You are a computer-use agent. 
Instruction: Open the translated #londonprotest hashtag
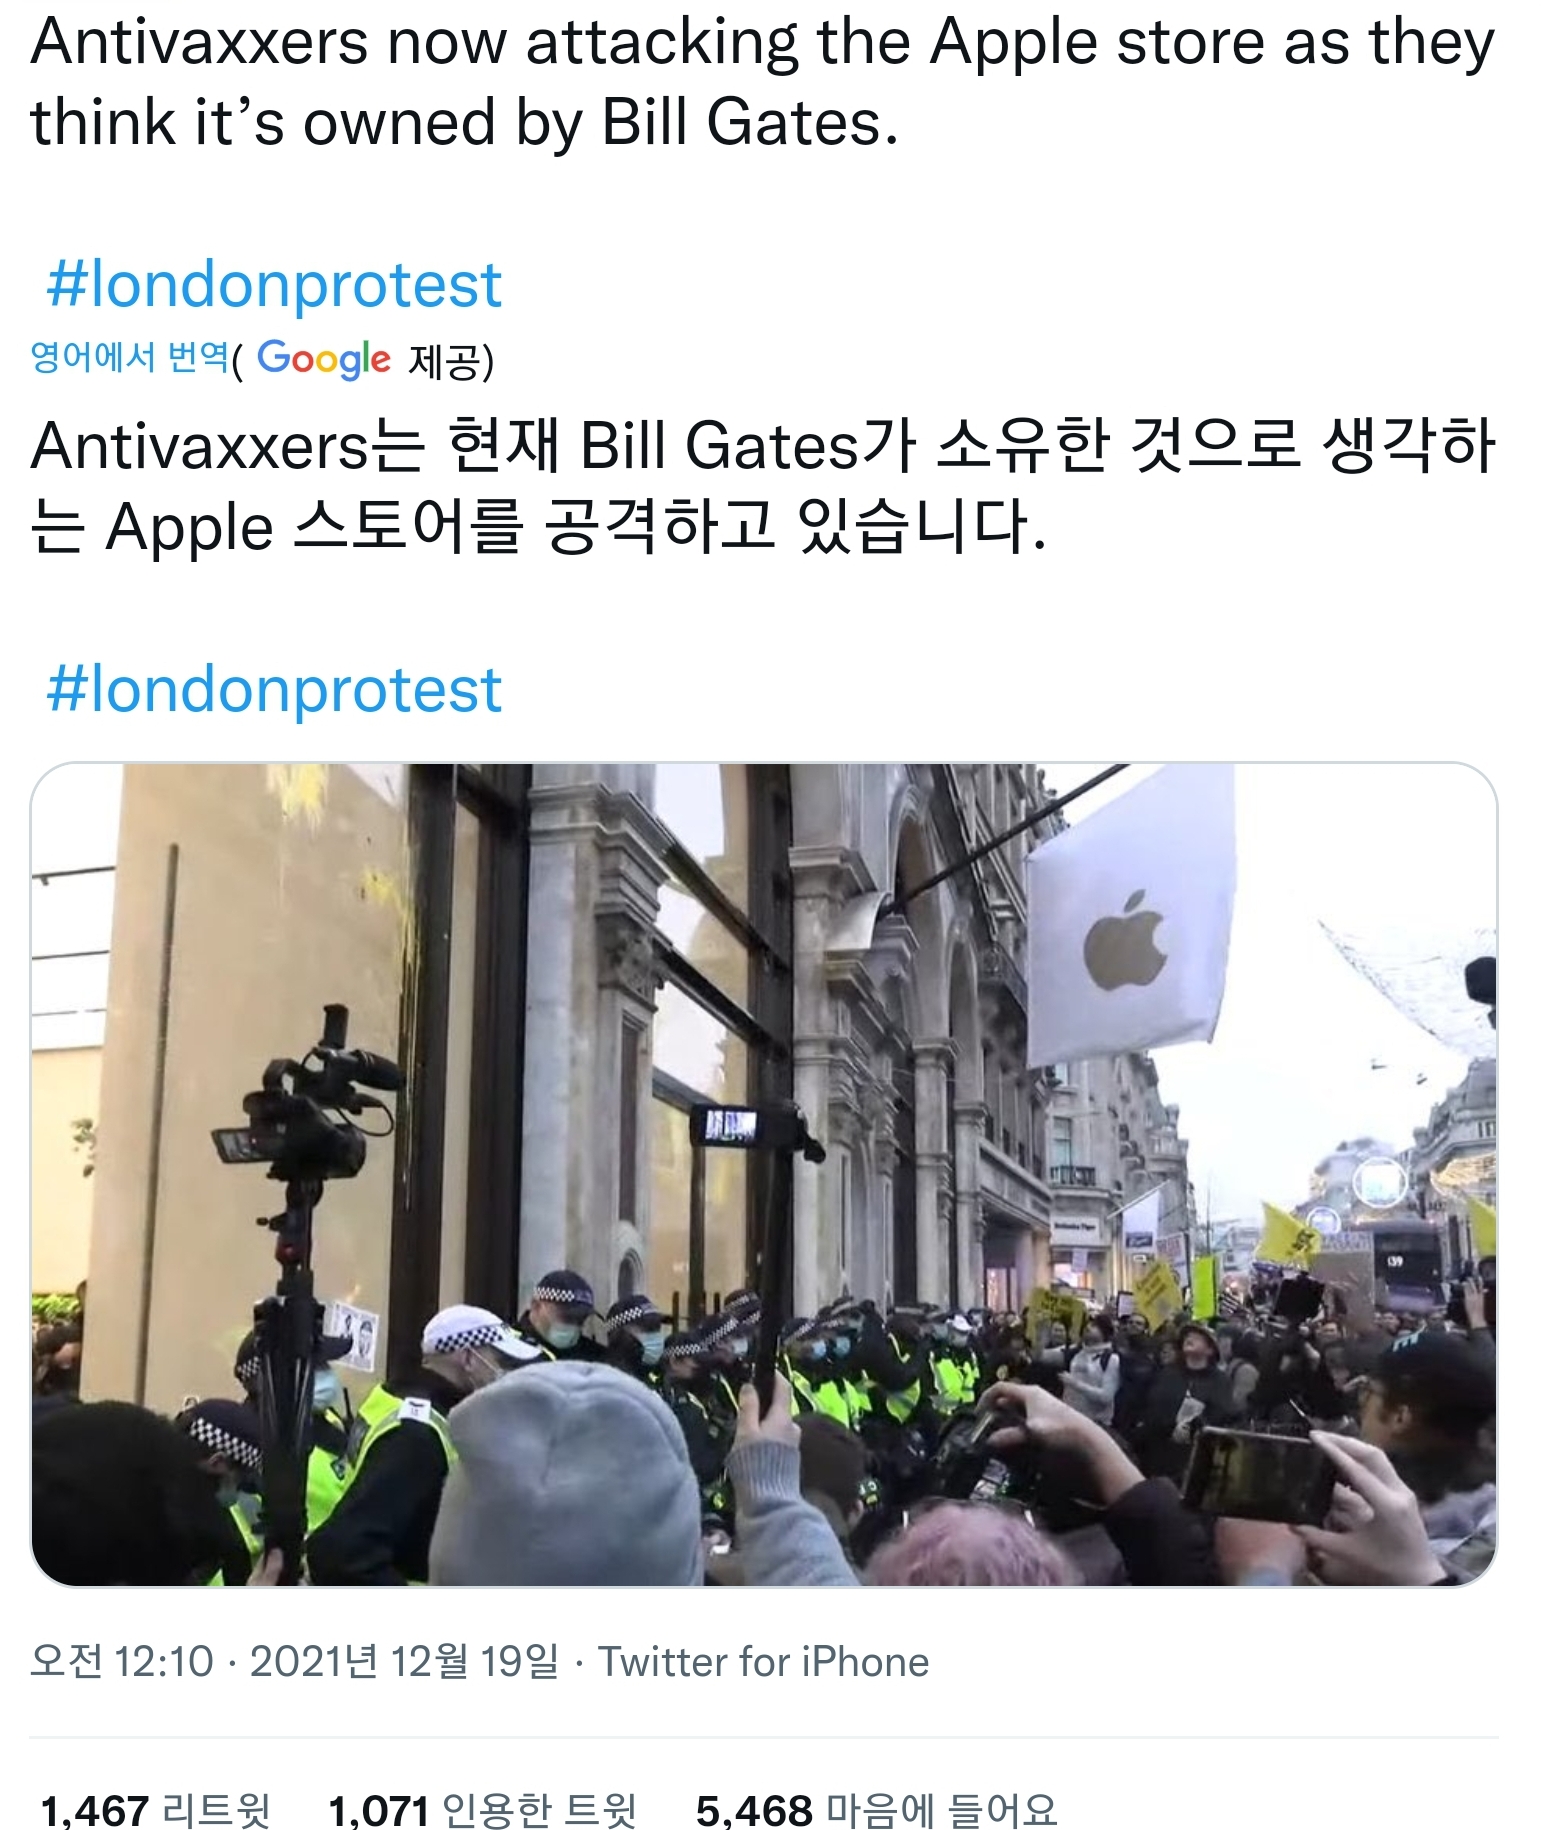point(274,690)
